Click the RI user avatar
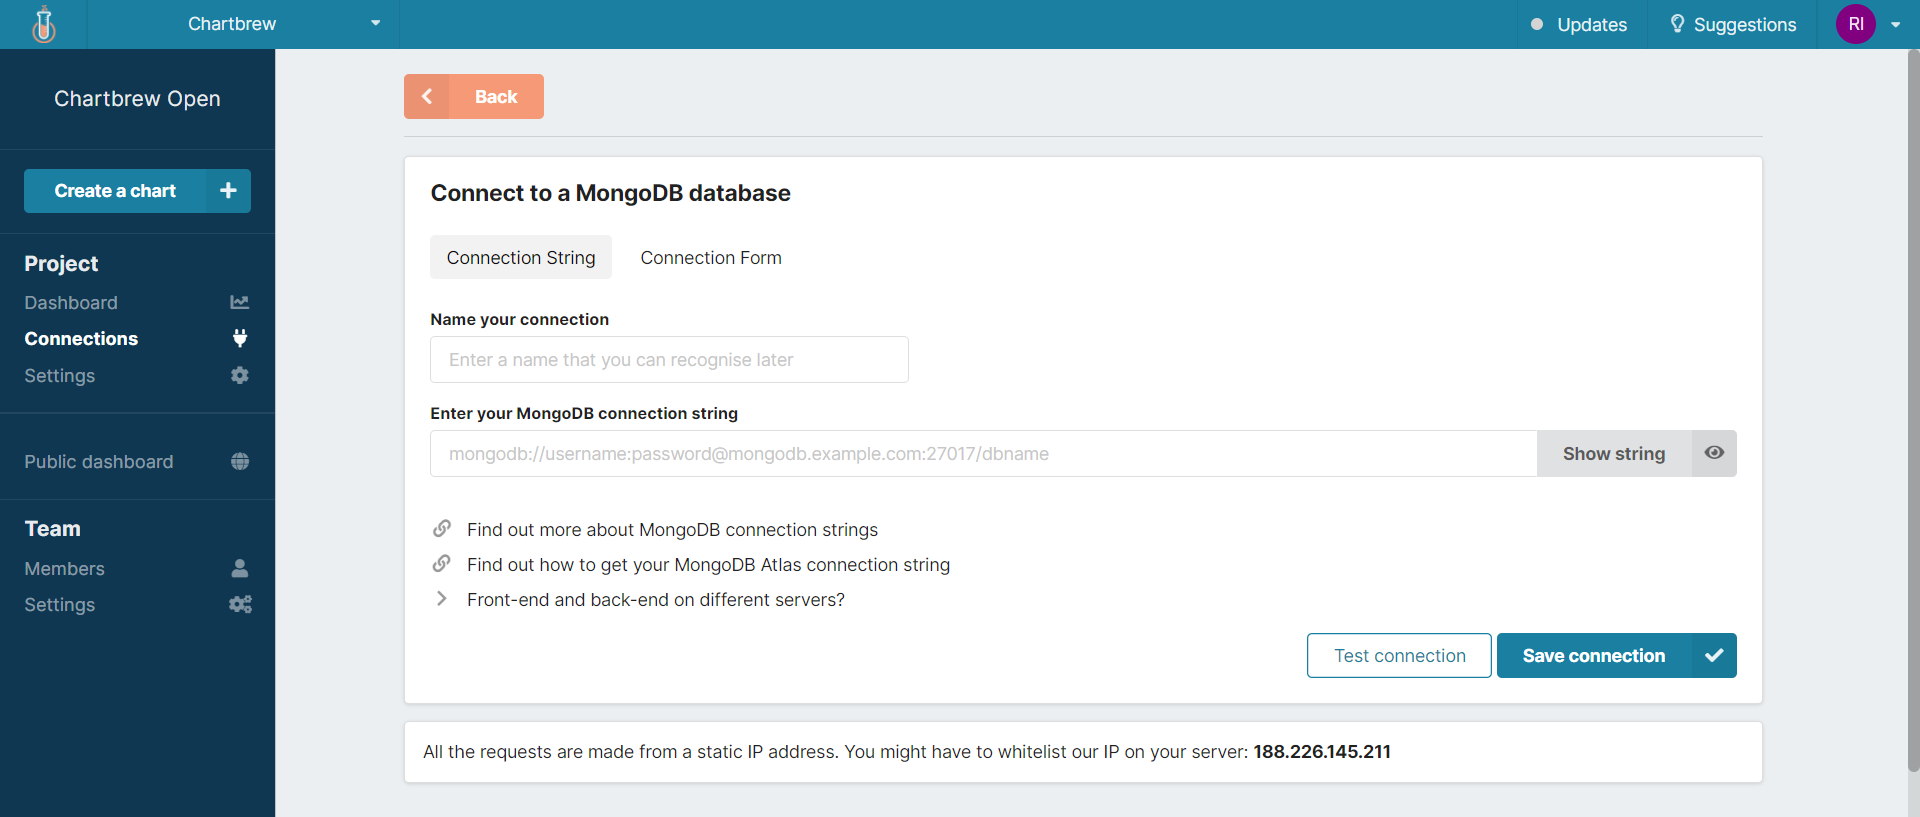1920x817 pixels. pos(1856,24)
